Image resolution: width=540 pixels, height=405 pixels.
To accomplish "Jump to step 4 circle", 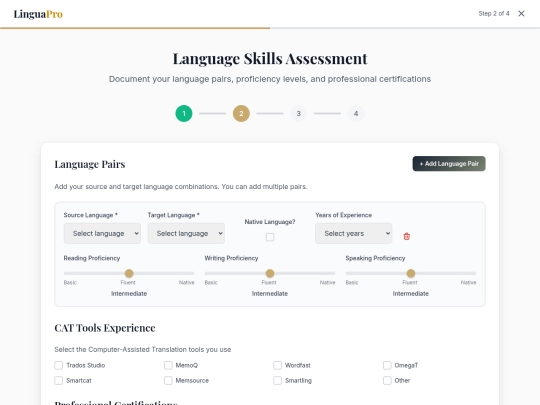I will (356, 113).
